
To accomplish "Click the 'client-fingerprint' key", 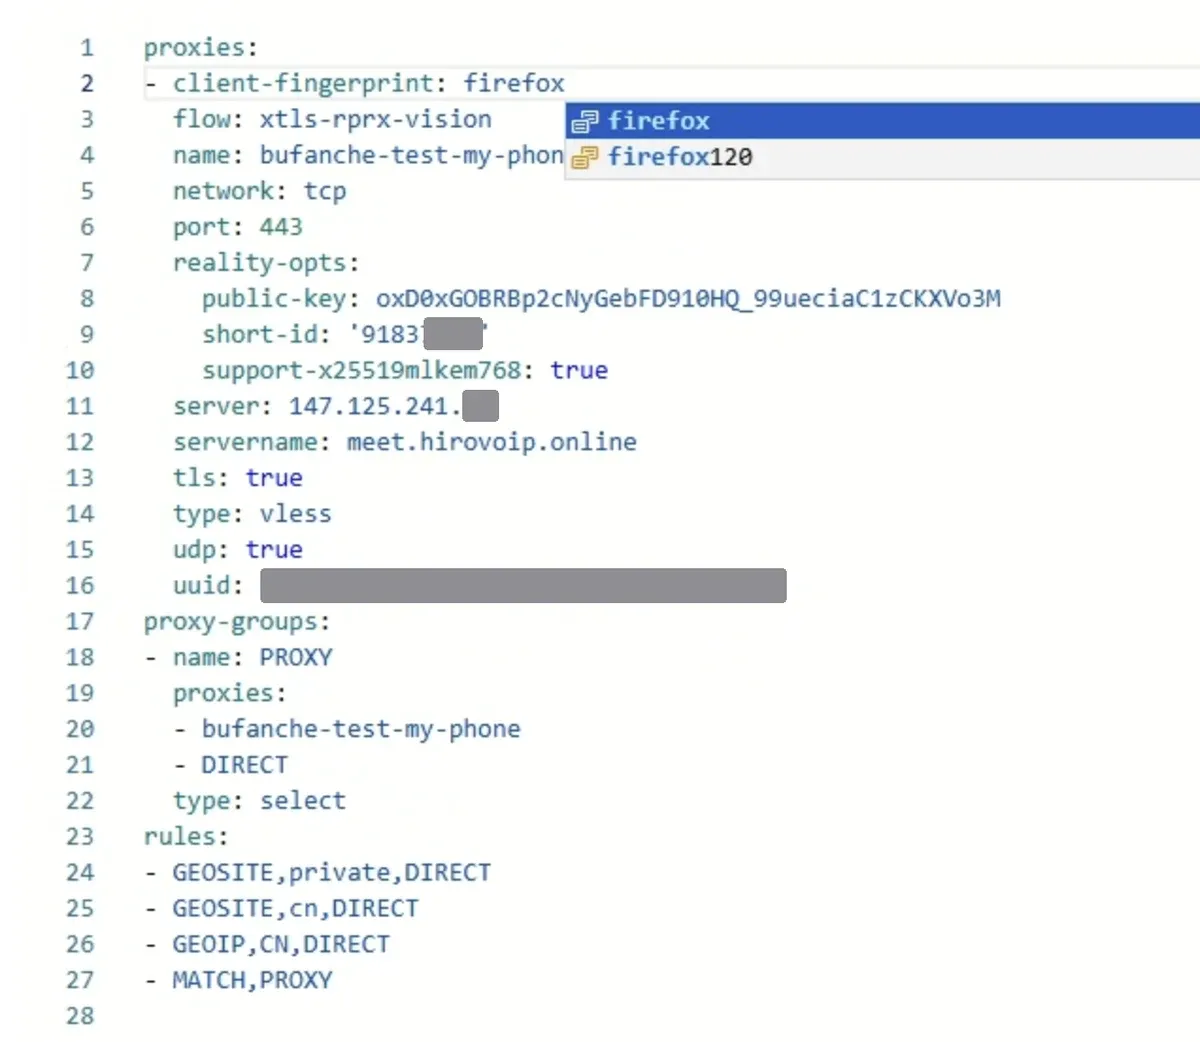I will tap(303, 83).
